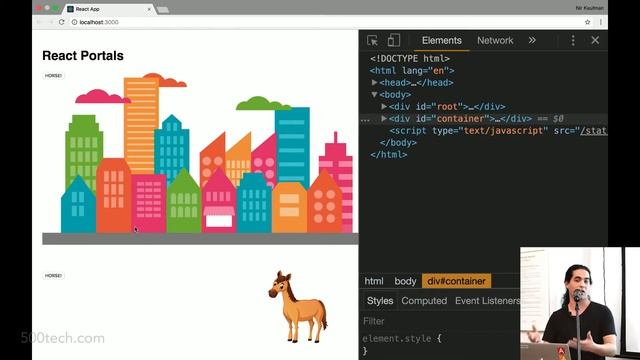Click the closing body tag line
Screen dimensions: 640x360
click(x=398, y=142)
